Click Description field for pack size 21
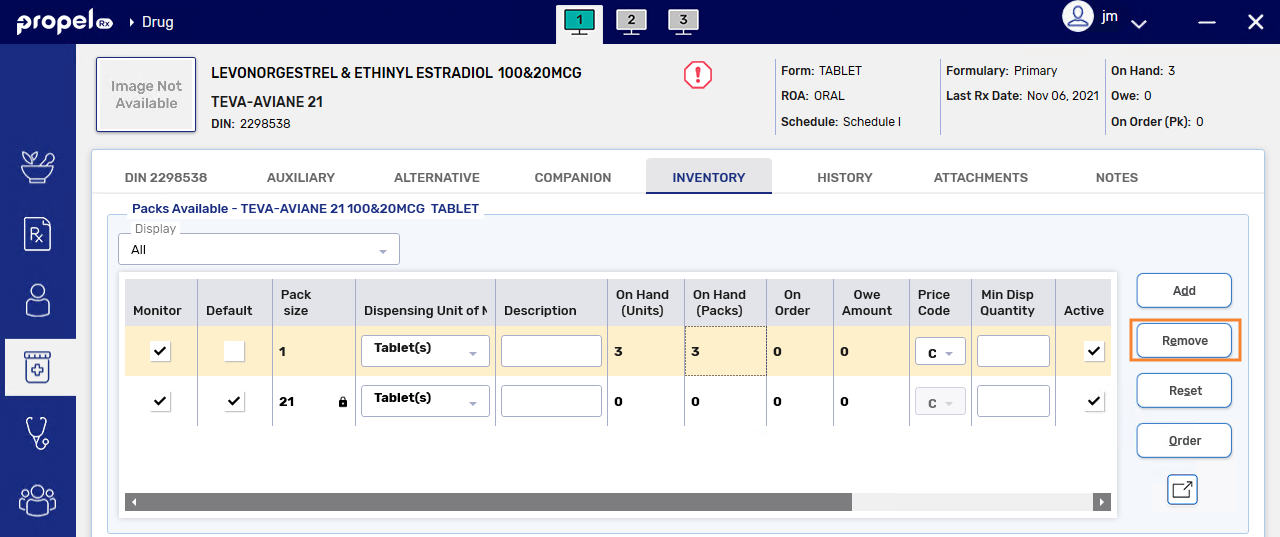The height and width of the screenshot is (537, 1280). point(551,401)
